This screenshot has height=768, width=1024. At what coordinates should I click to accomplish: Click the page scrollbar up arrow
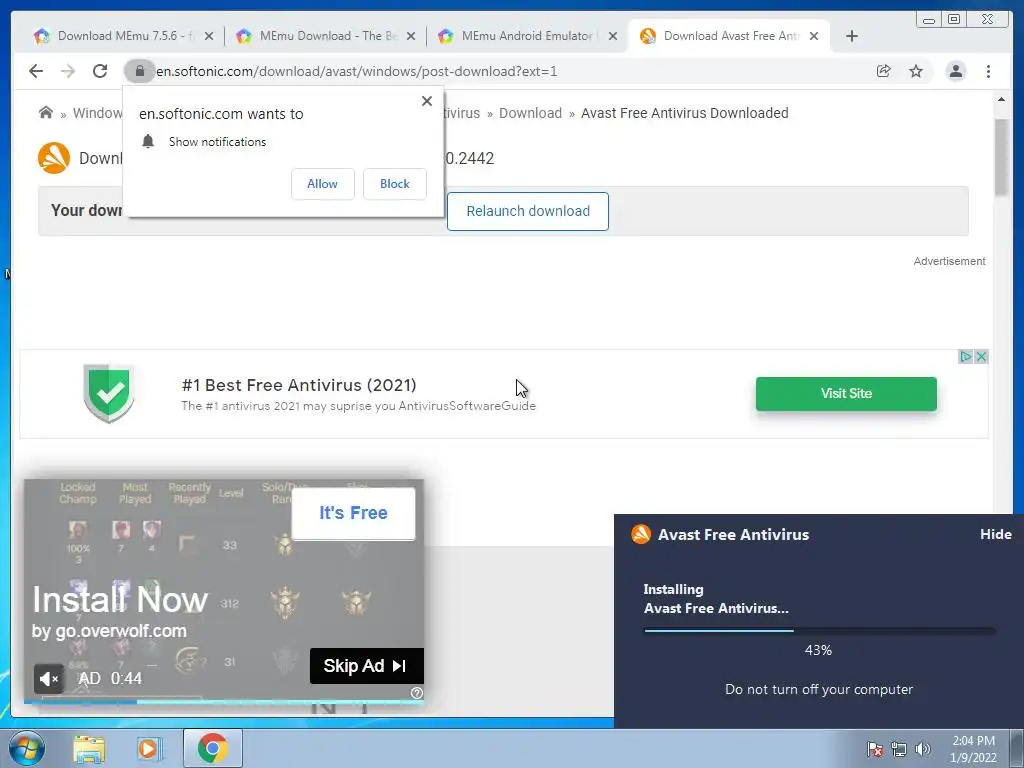click(1001, 100)
